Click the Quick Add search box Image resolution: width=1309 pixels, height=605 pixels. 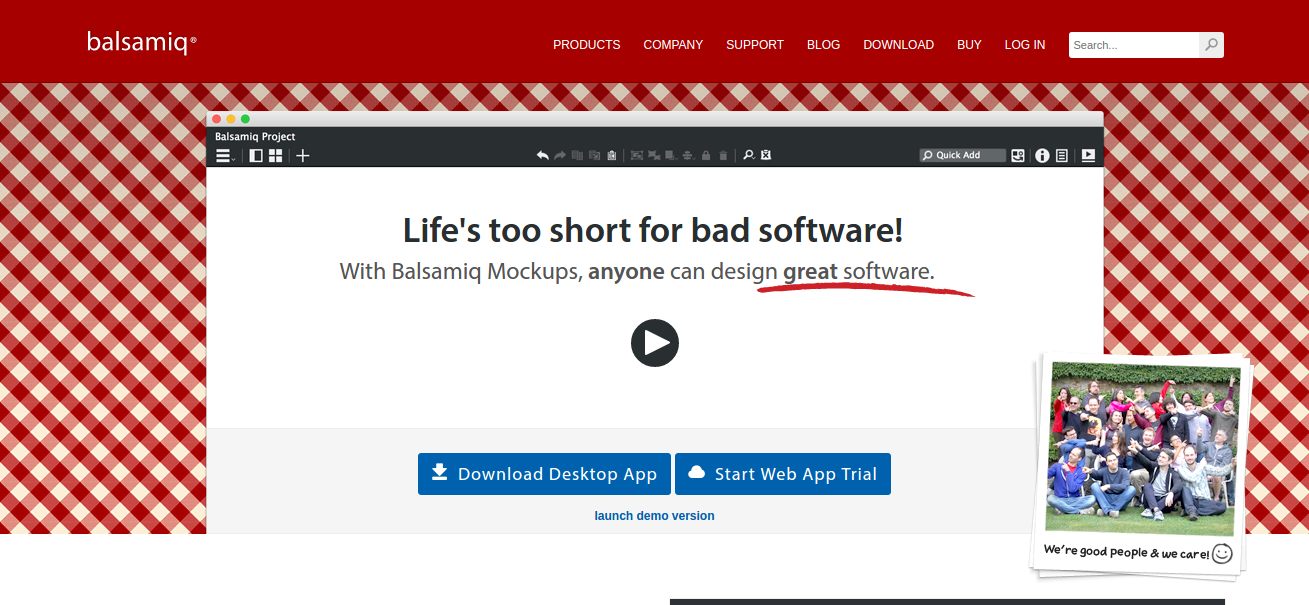click(x=963, y=155)
